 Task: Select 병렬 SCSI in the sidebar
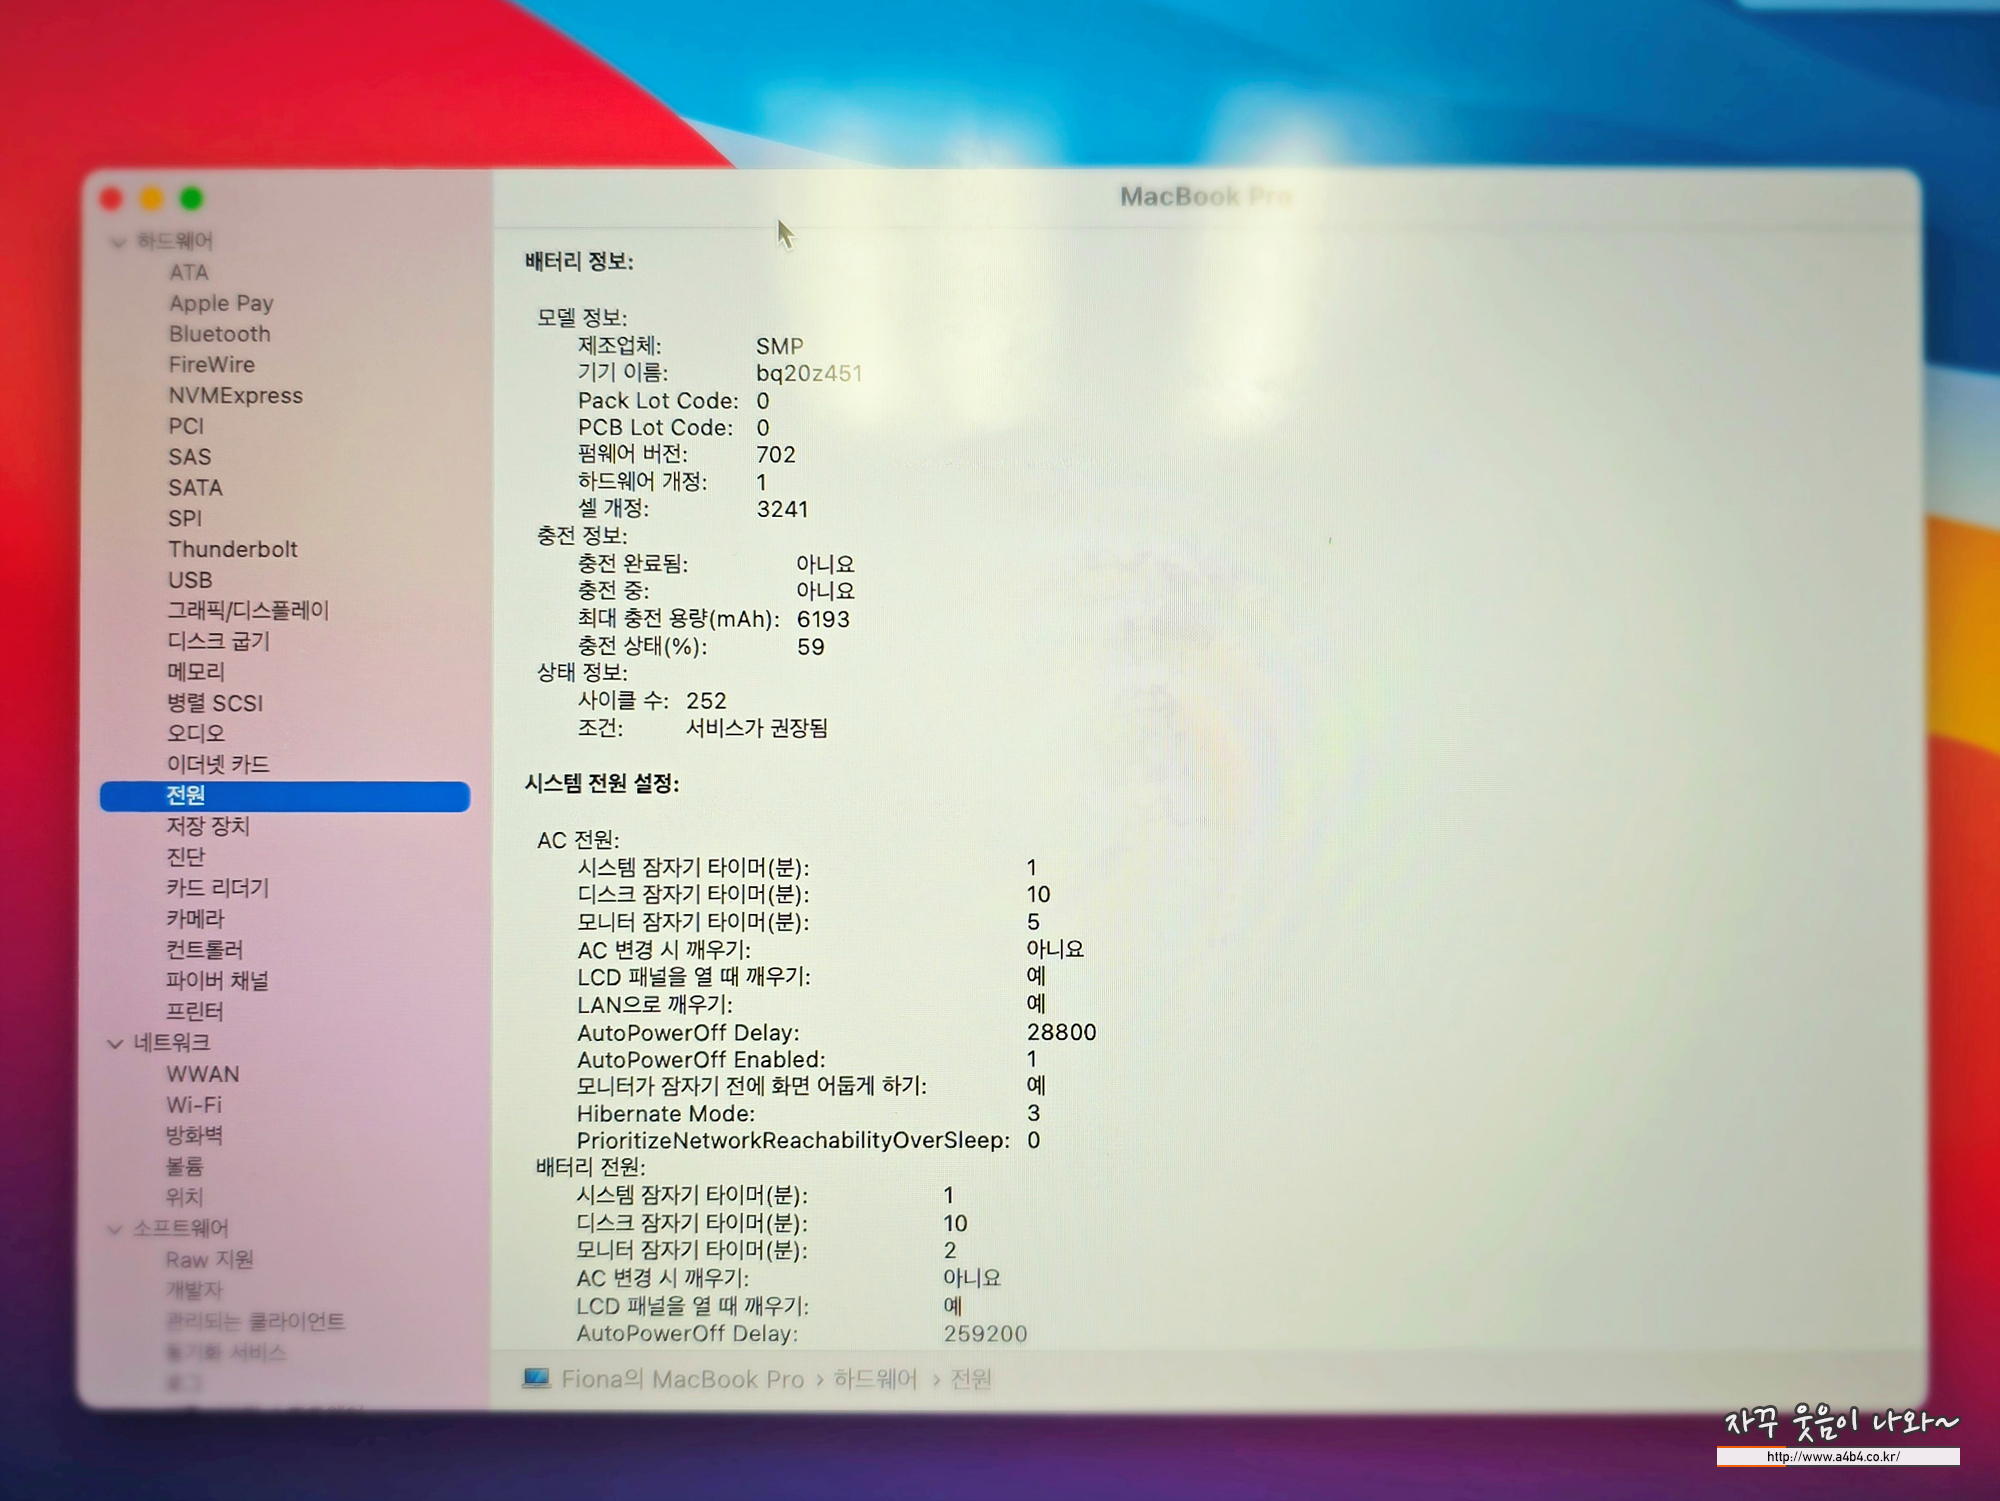click(x=214, y=703)
